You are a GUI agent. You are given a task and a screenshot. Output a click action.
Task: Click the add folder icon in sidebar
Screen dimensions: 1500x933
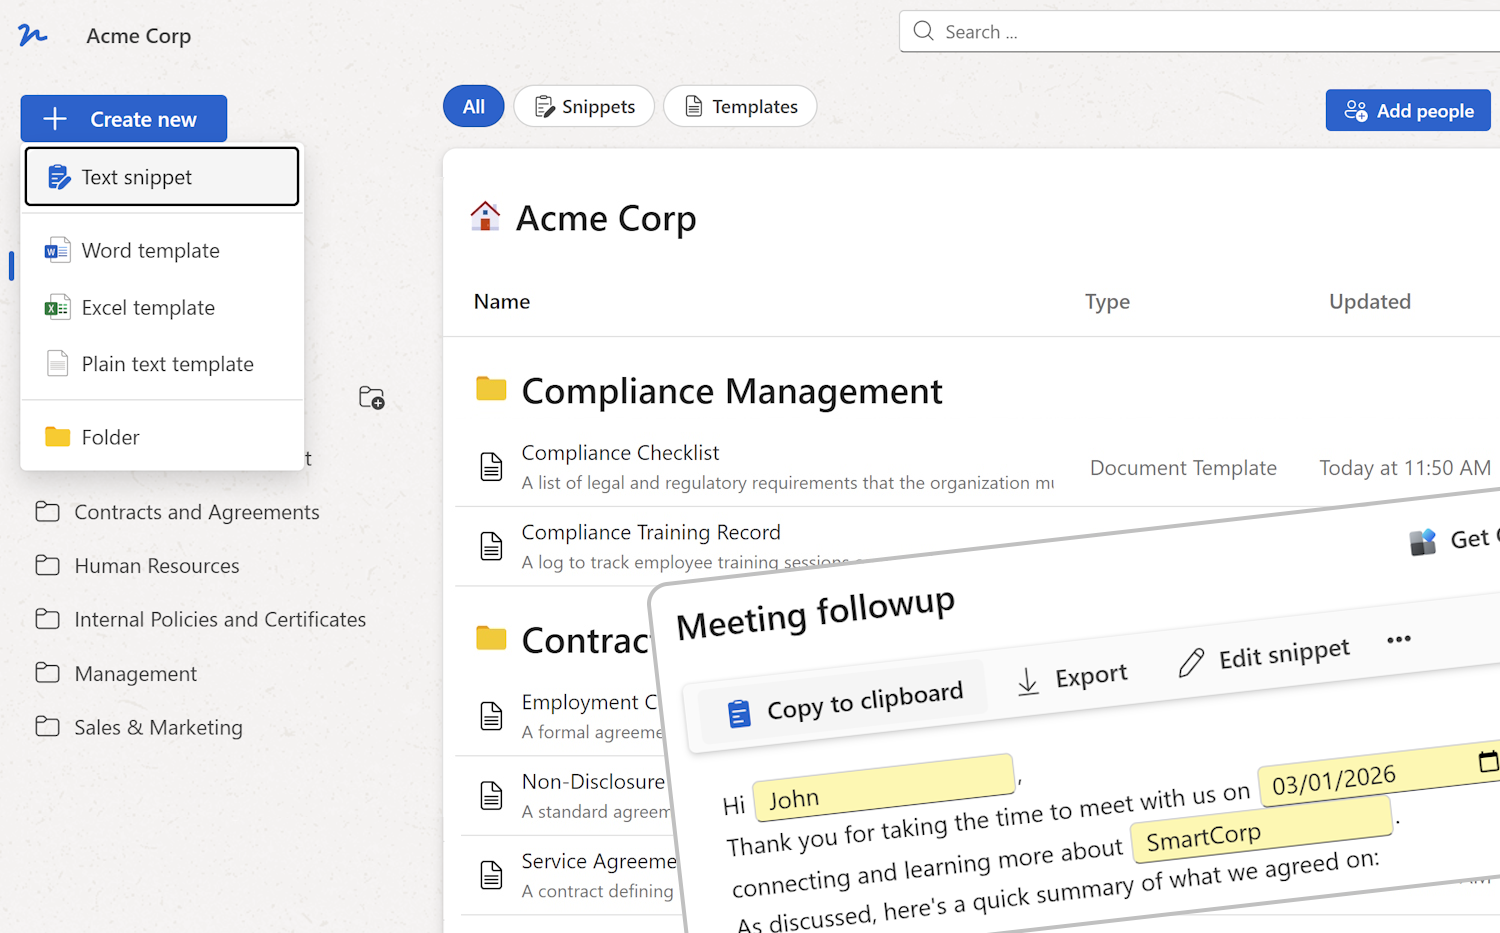[372, 398]
